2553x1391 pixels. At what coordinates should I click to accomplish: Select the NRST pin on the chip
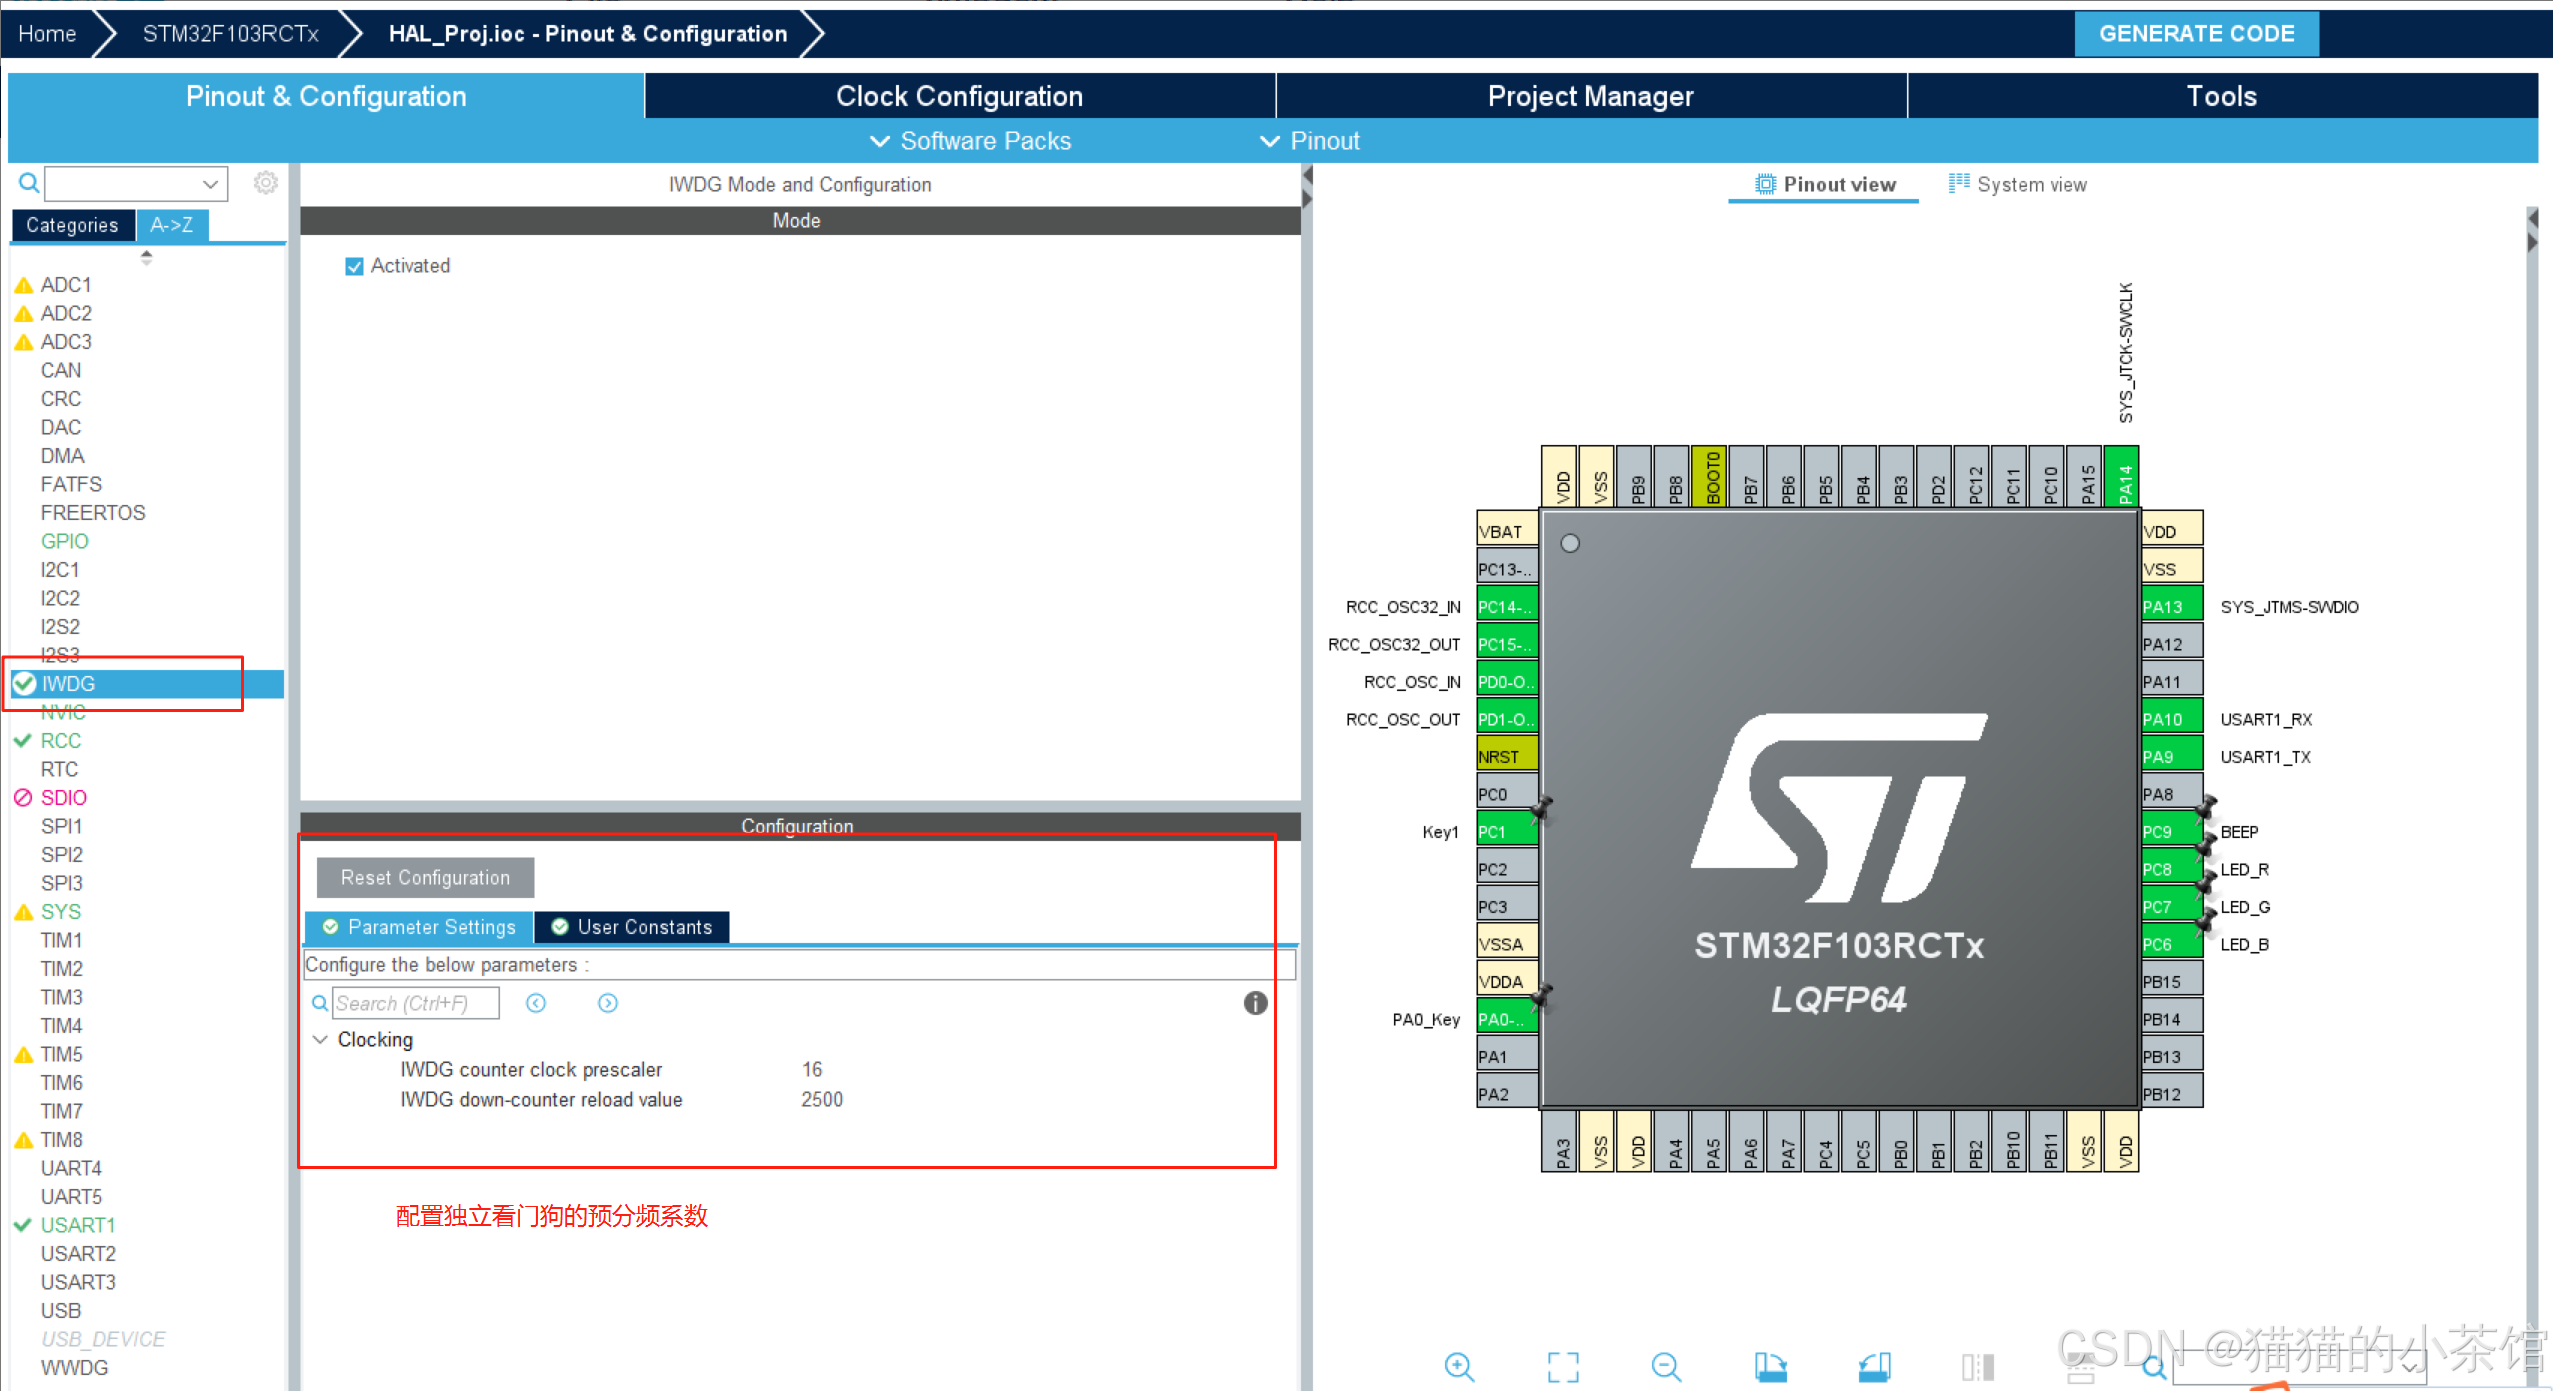[x=1507, y=756]
